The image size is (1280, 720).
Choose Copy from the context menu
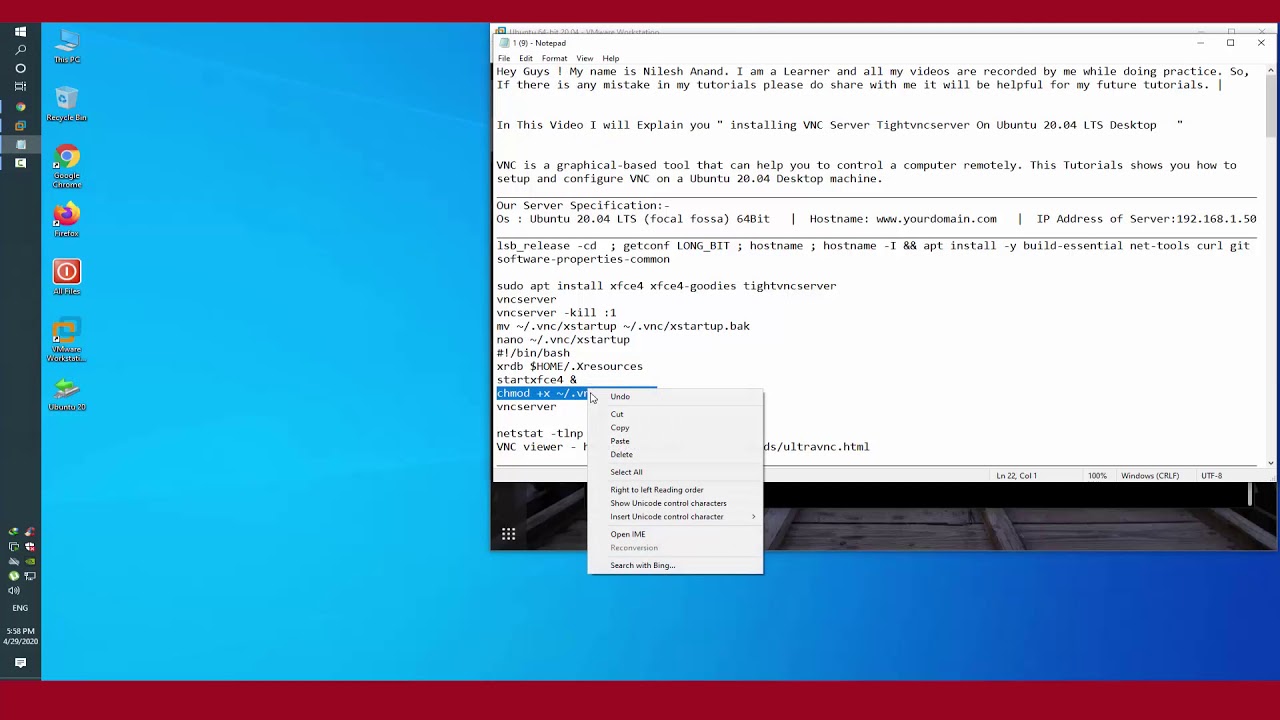(x=675, y=428)
